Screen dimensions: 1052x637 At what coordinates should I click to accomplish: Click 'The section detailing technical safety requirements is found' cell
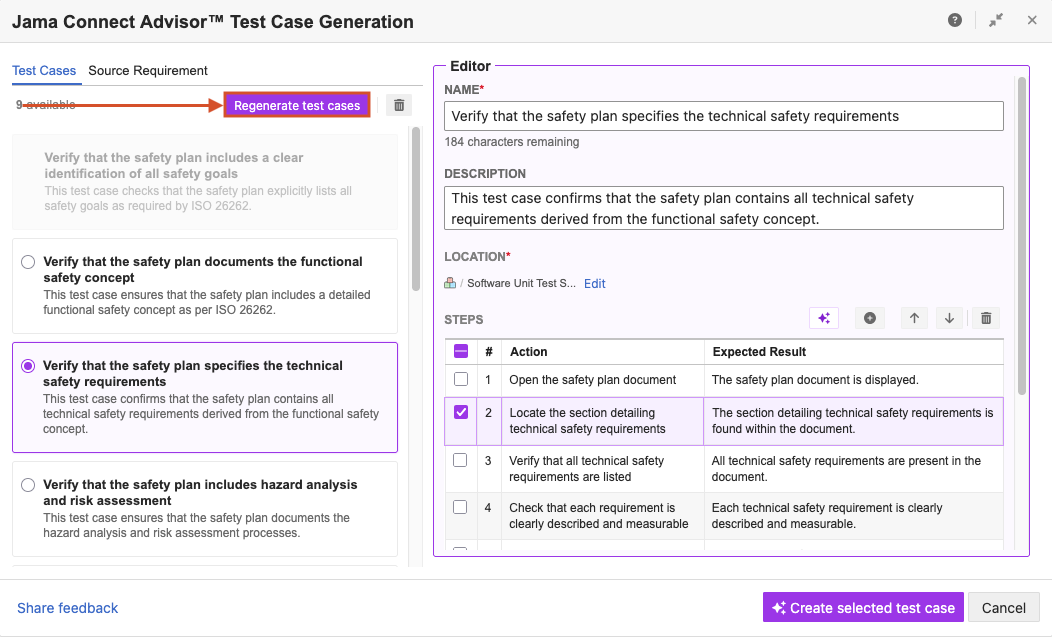point(853,421)
